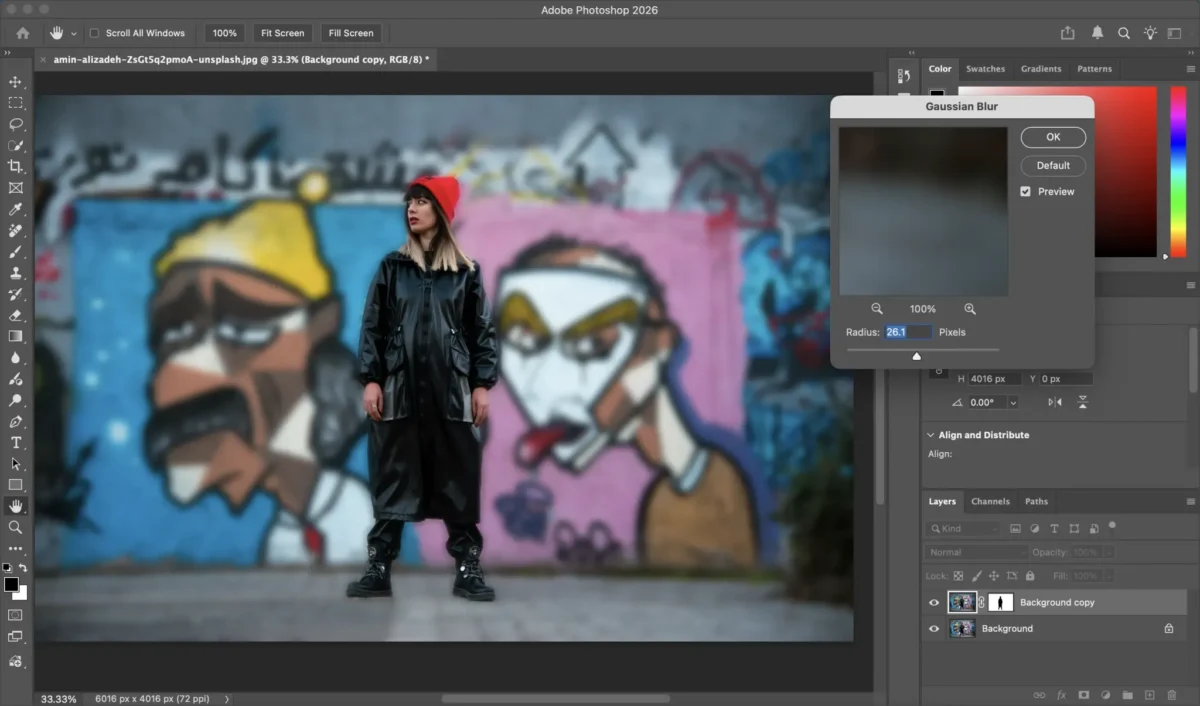1200x706 pixels.
Task: Collapse the Align and Distribute section
Action: point(931,434)
